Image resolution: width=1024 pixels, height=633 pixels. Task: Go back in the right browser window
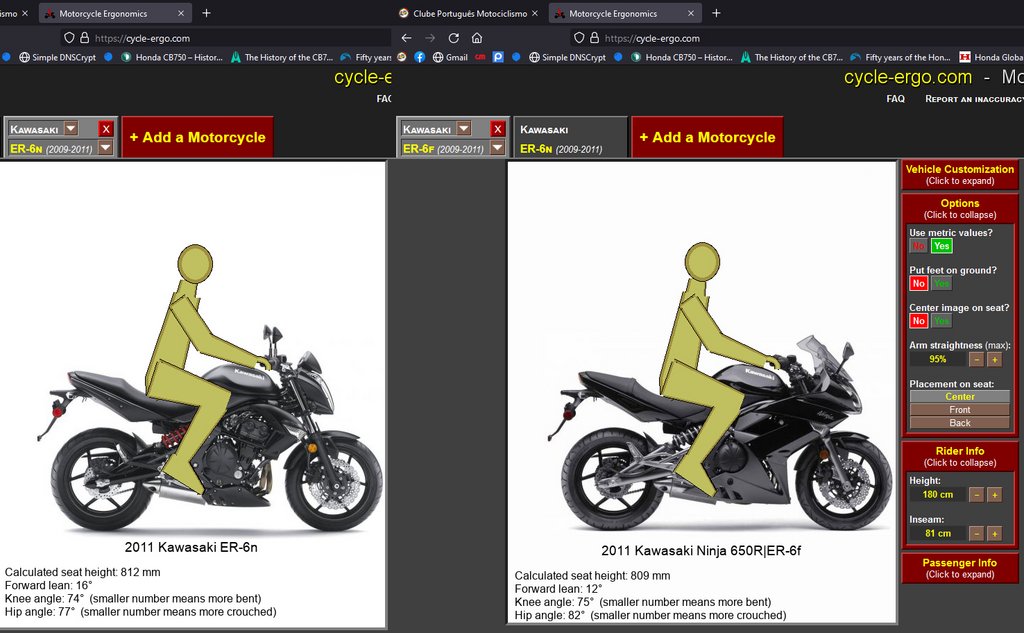tap(406, 38)
